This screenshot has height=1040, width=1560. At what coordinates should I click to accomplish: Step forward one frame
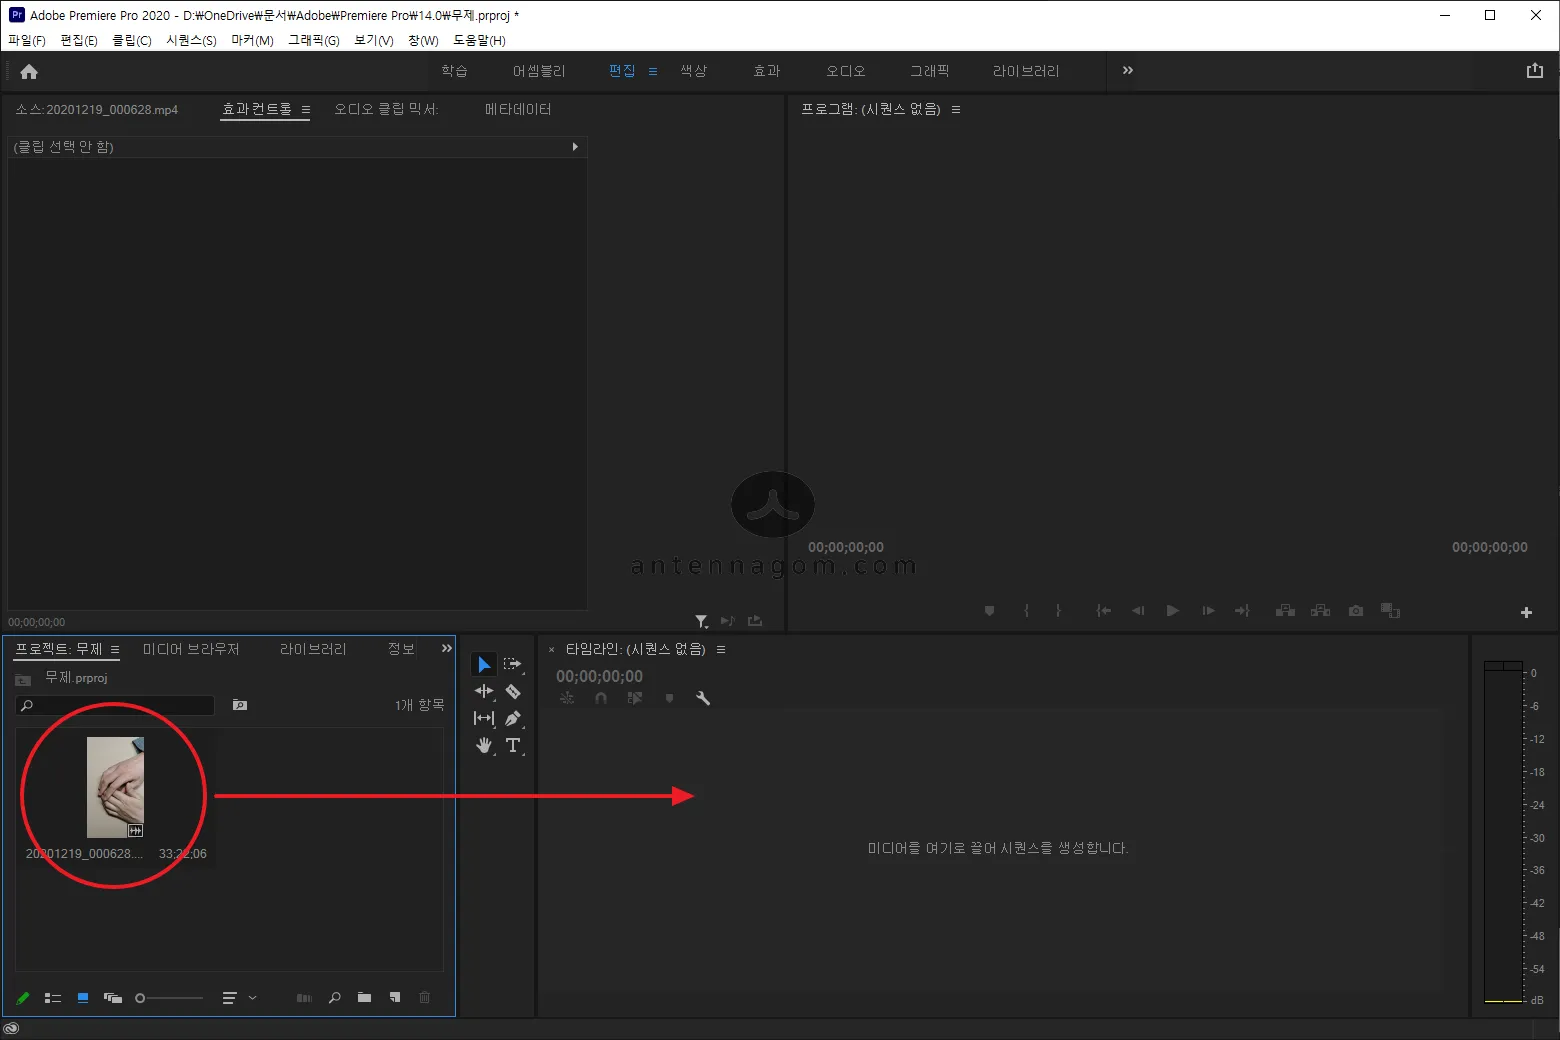(x=1208, y=611)
